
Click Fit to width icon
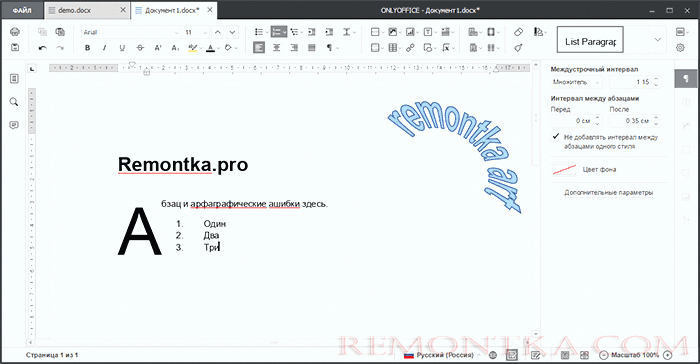click(584, 355)
